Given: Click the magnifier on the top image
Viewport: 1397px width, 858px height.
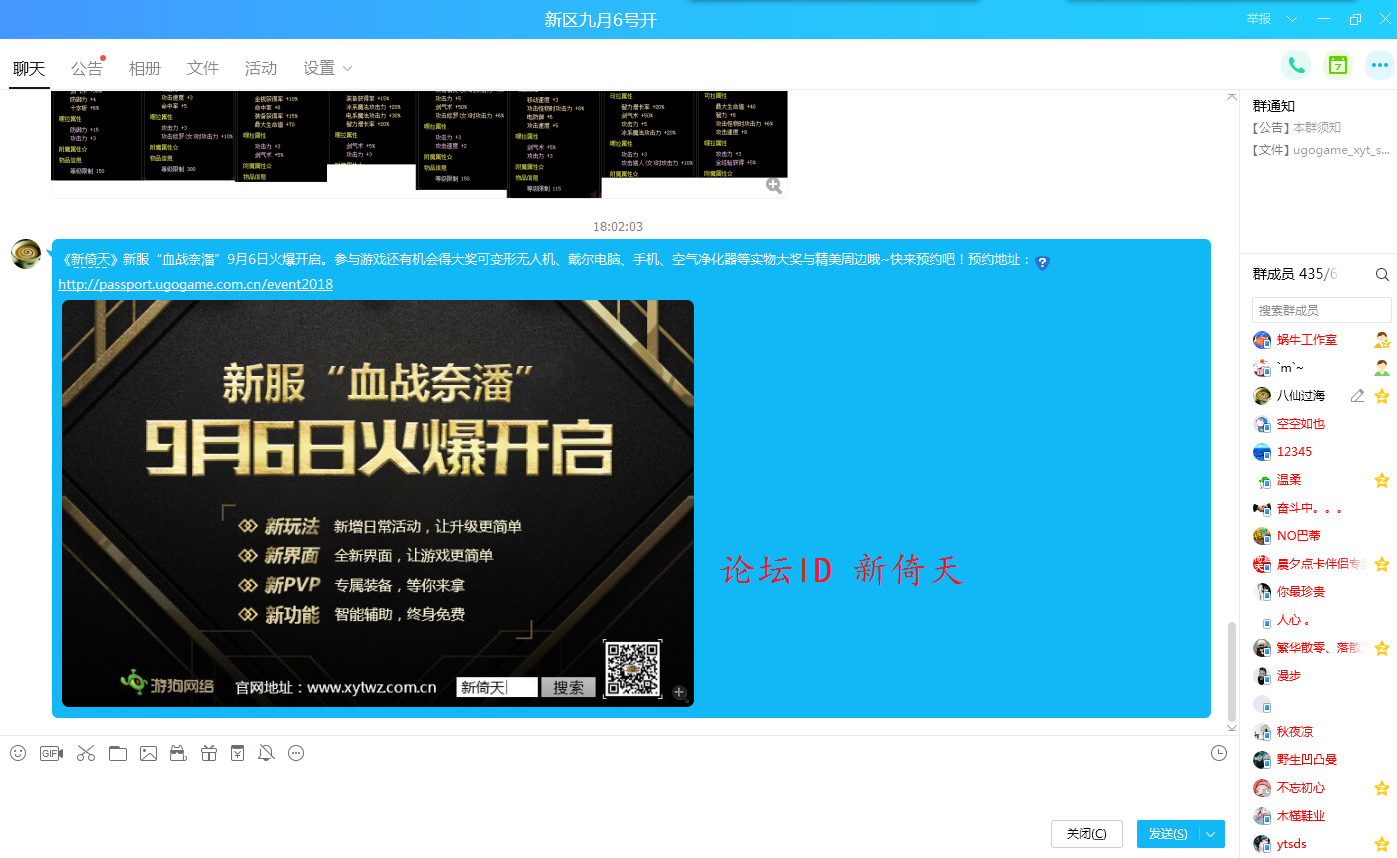Looking at the screenshot, I should click(774, 185).
